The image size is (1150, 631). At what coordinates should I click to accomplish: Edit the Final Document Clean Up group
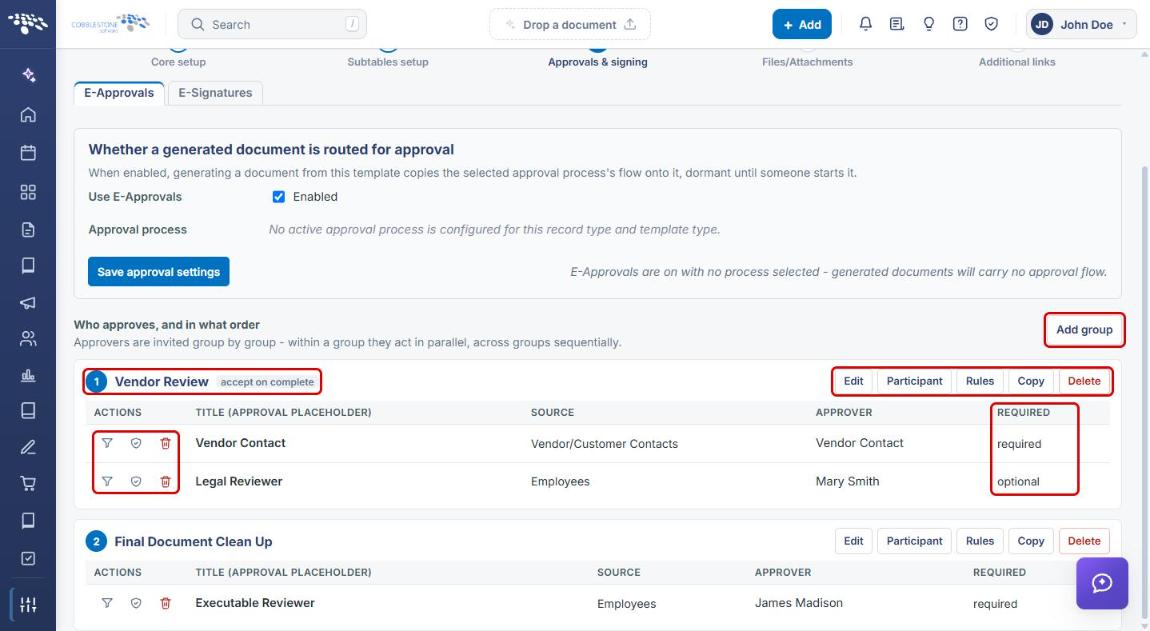853,541
